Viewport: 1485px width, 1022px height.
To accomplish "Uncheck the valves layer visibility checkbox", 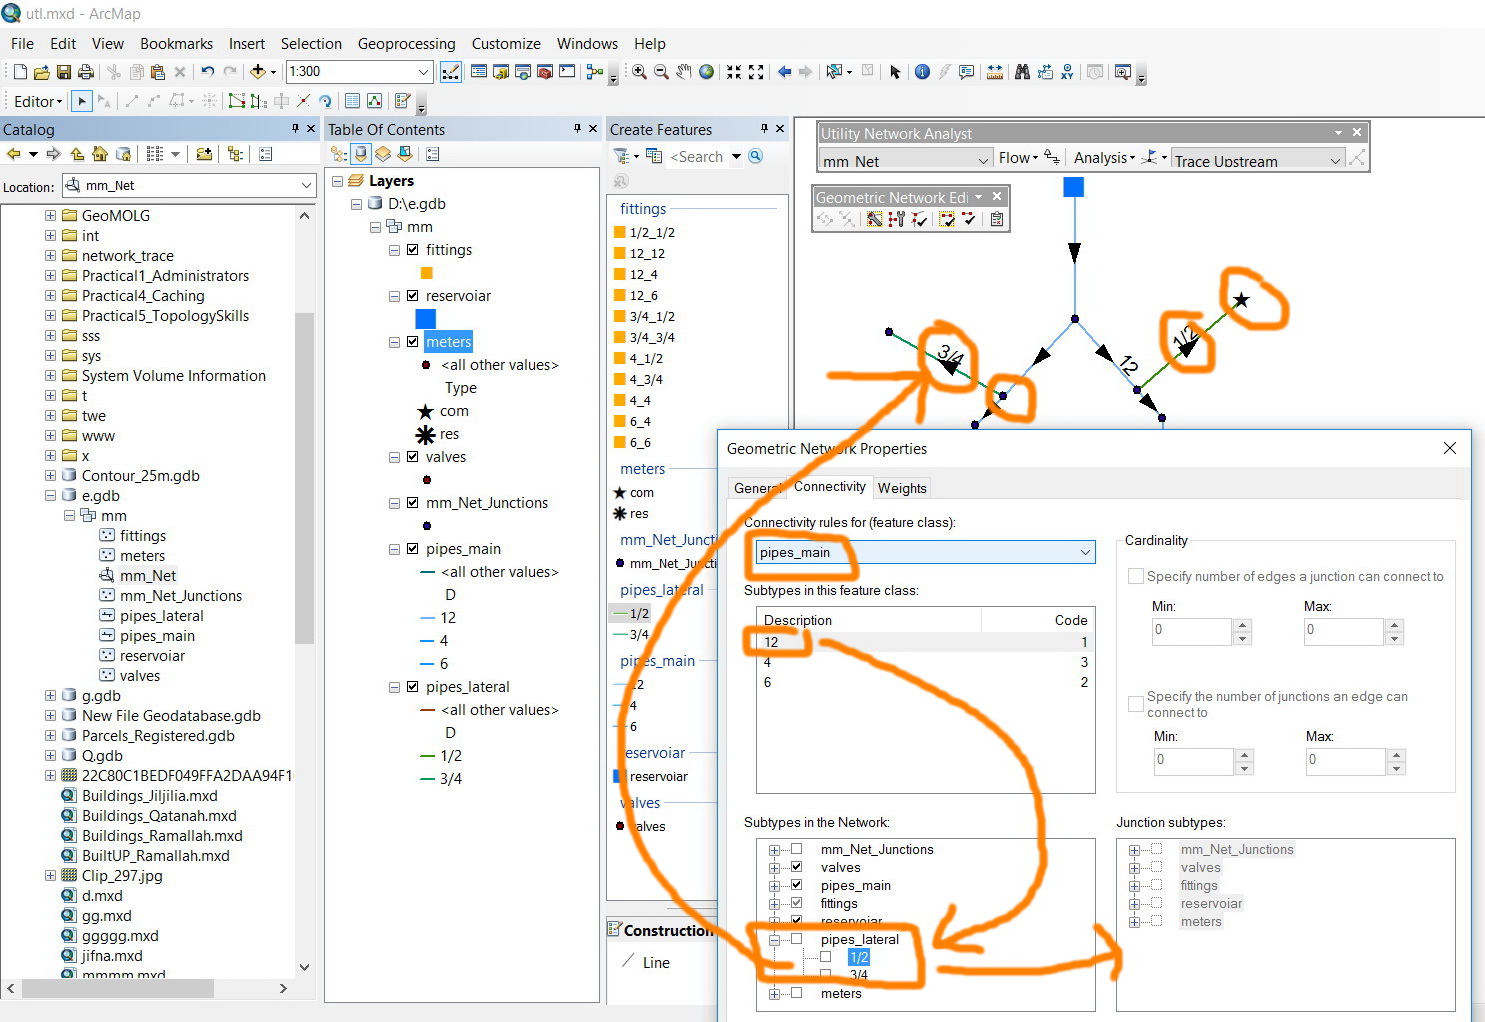I will [412, 457].
